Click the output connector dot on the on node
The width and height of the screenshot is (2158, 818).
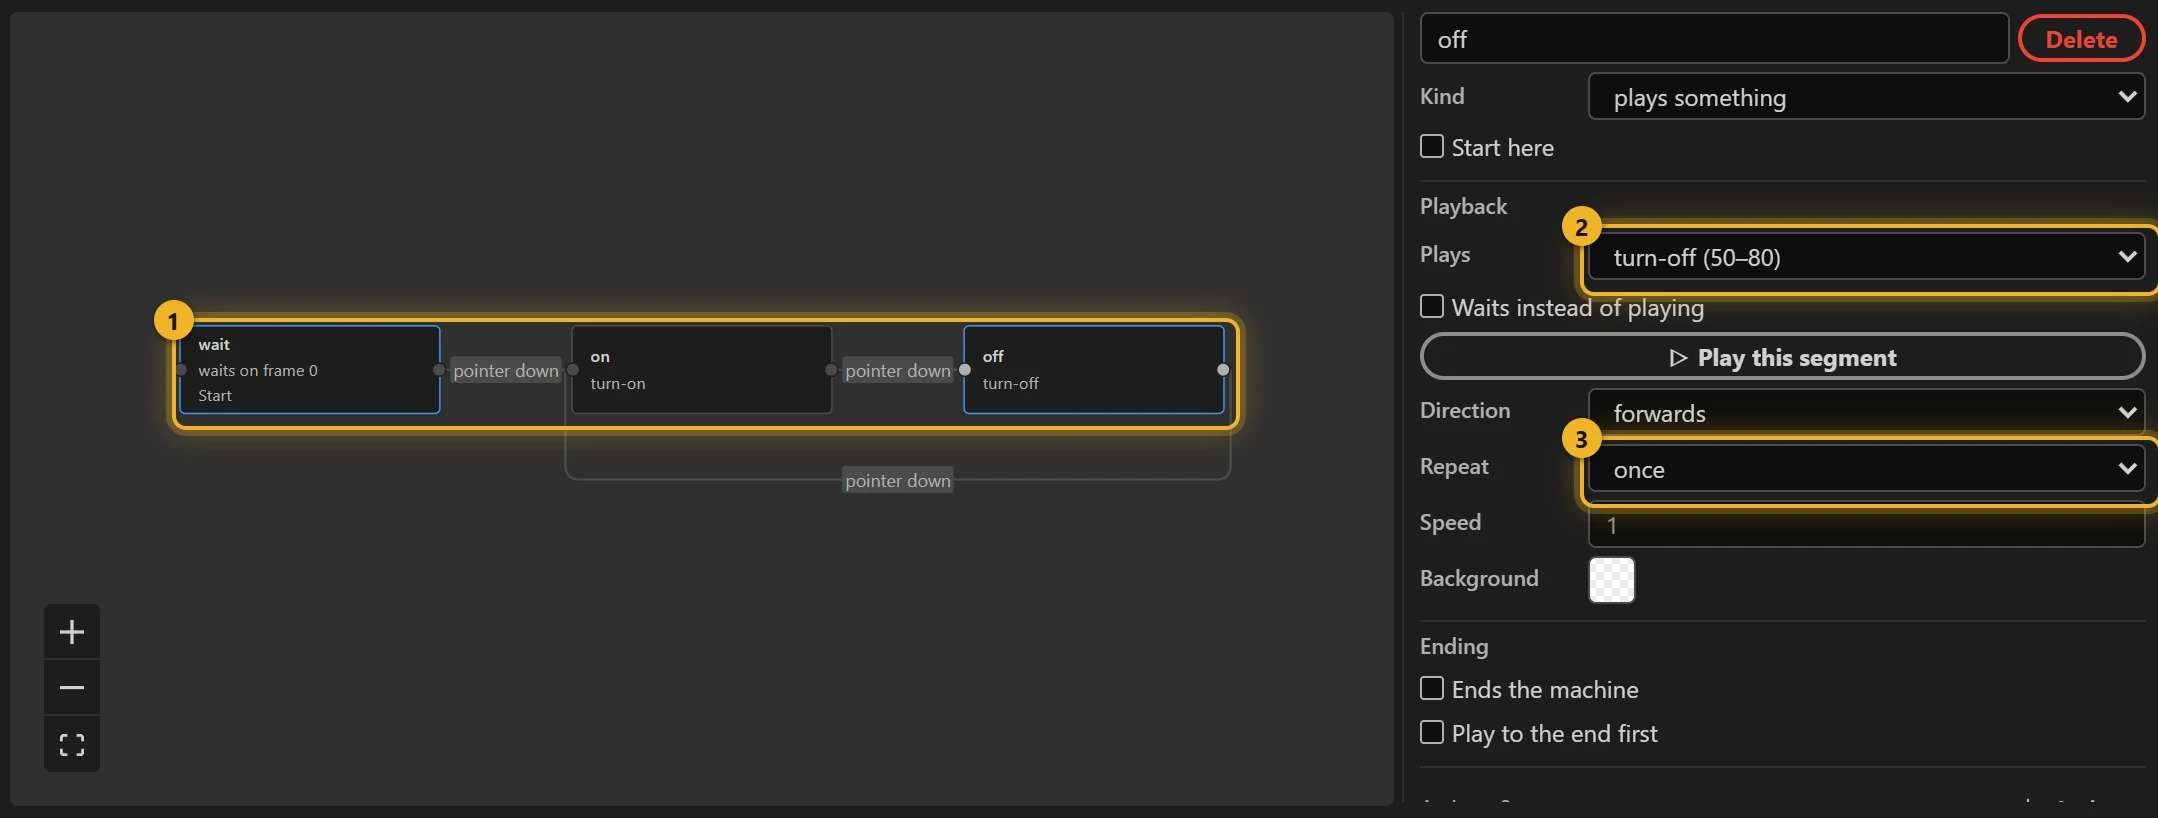[831, 370]
